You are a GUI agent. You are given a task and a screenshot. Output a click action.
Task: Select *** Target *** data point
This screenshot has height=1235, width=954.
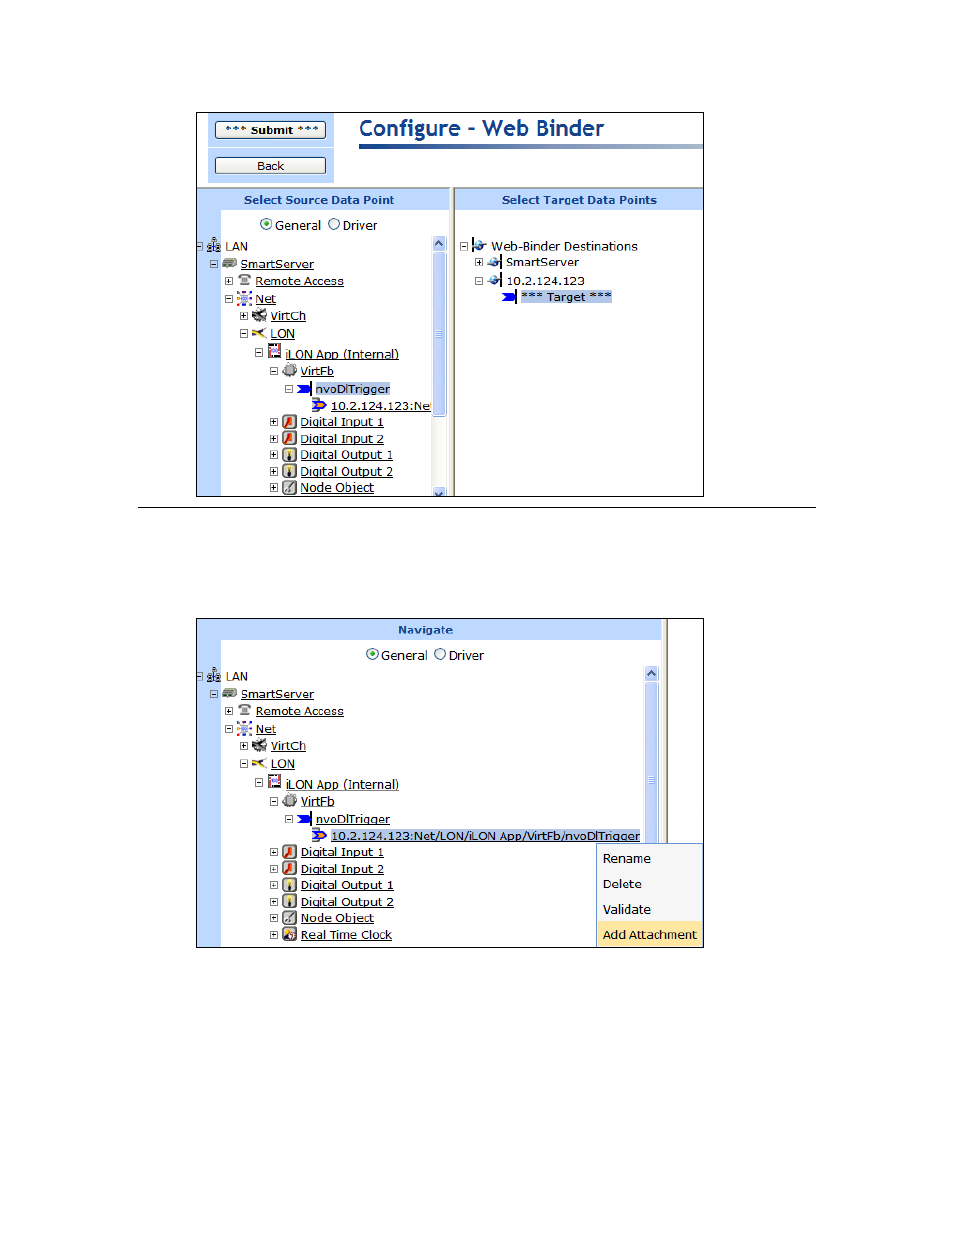tap(566, 297)
